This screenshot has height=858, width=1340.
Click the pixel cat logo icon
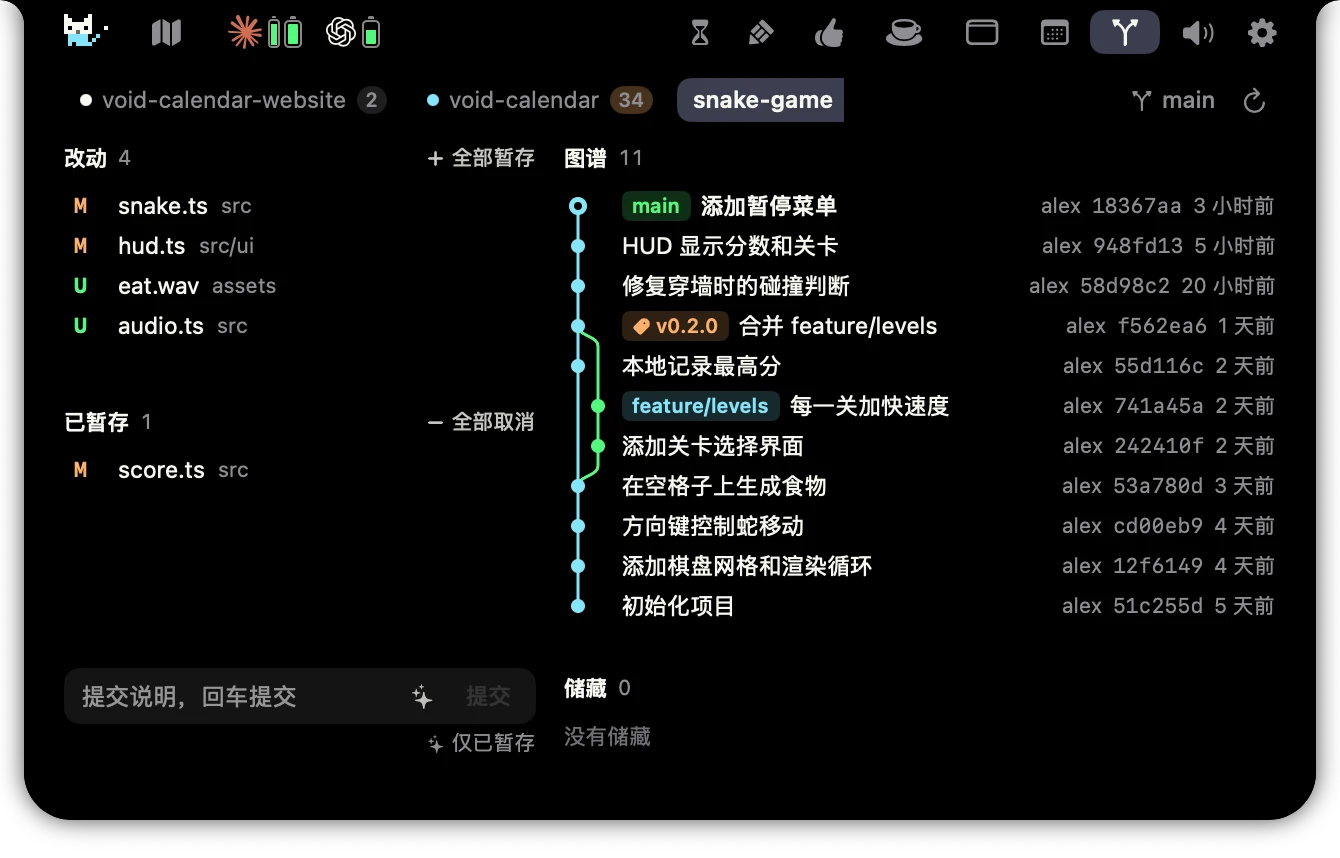(x=86, y=32)
